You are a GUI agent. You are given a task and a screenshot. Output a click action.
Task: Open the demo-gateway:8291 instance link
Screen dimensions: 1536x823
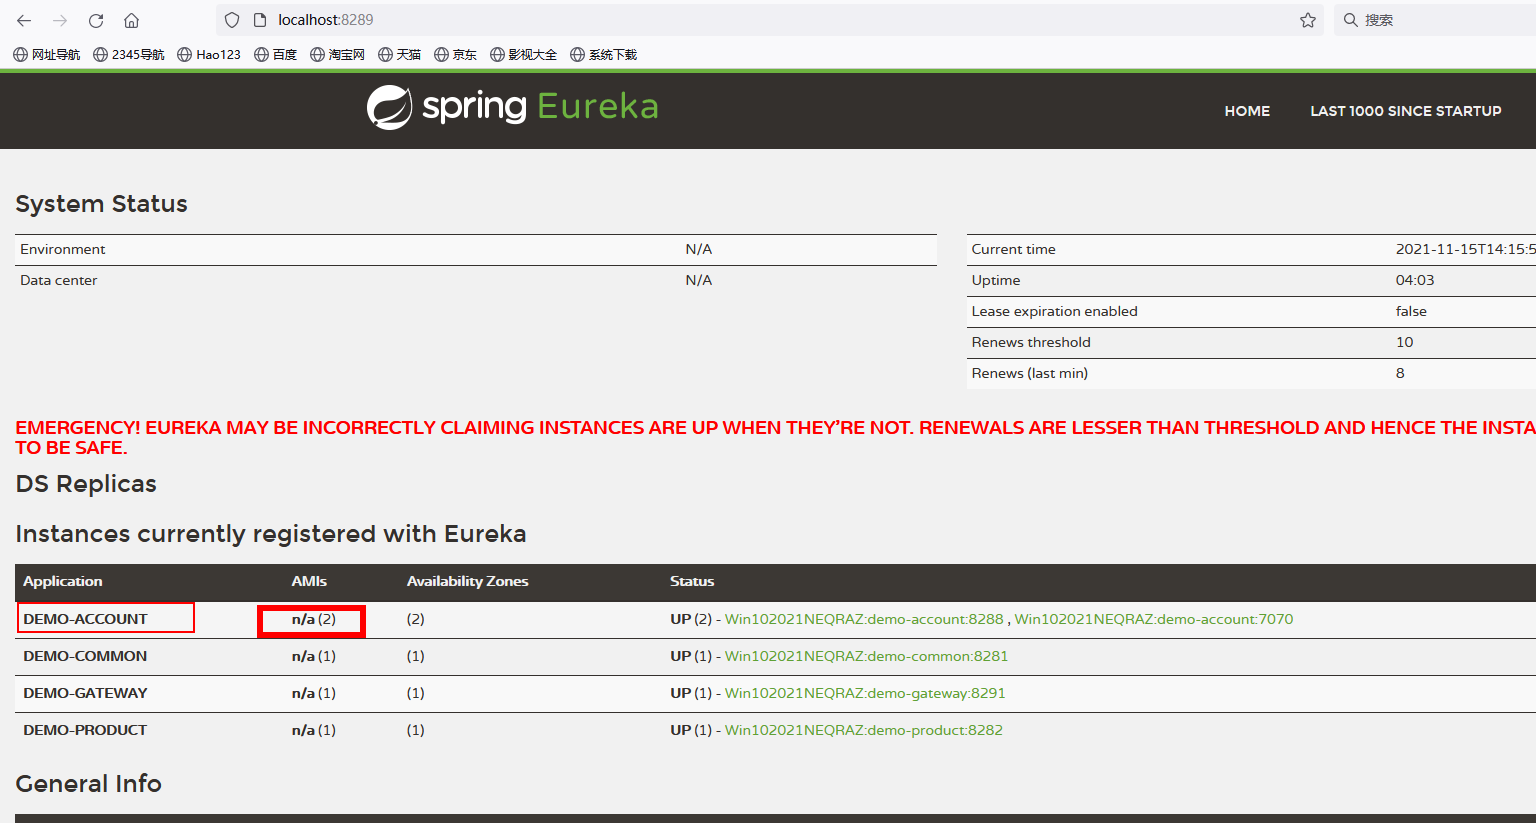pyautogui.click(x=865, y=693)
